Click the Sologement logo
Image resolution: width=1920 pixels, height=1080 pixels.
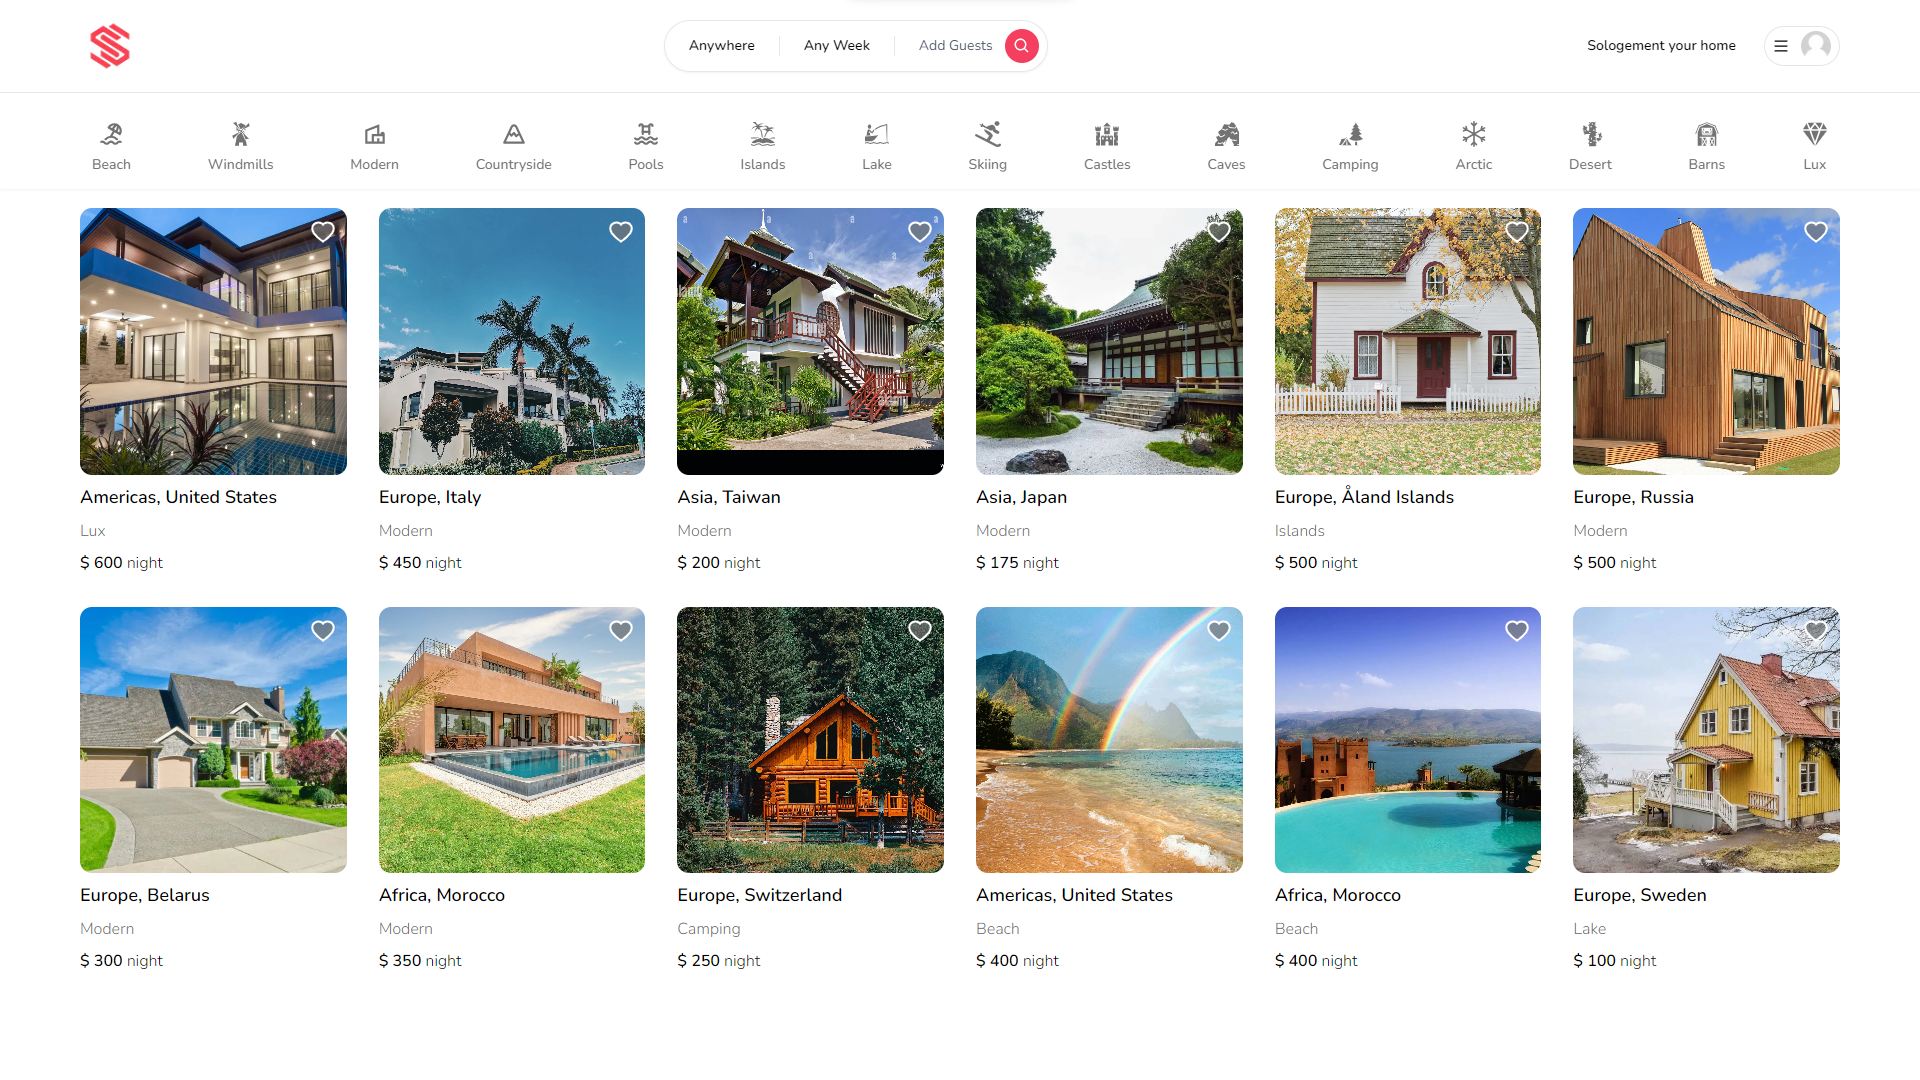click(110, 46)
